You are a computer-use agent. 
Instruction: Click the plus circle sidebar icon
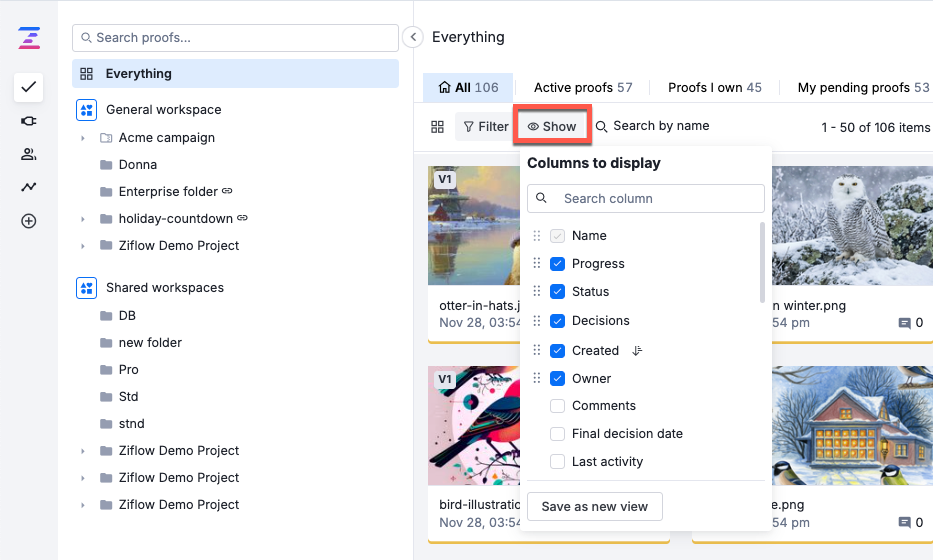tap(28, 221)
